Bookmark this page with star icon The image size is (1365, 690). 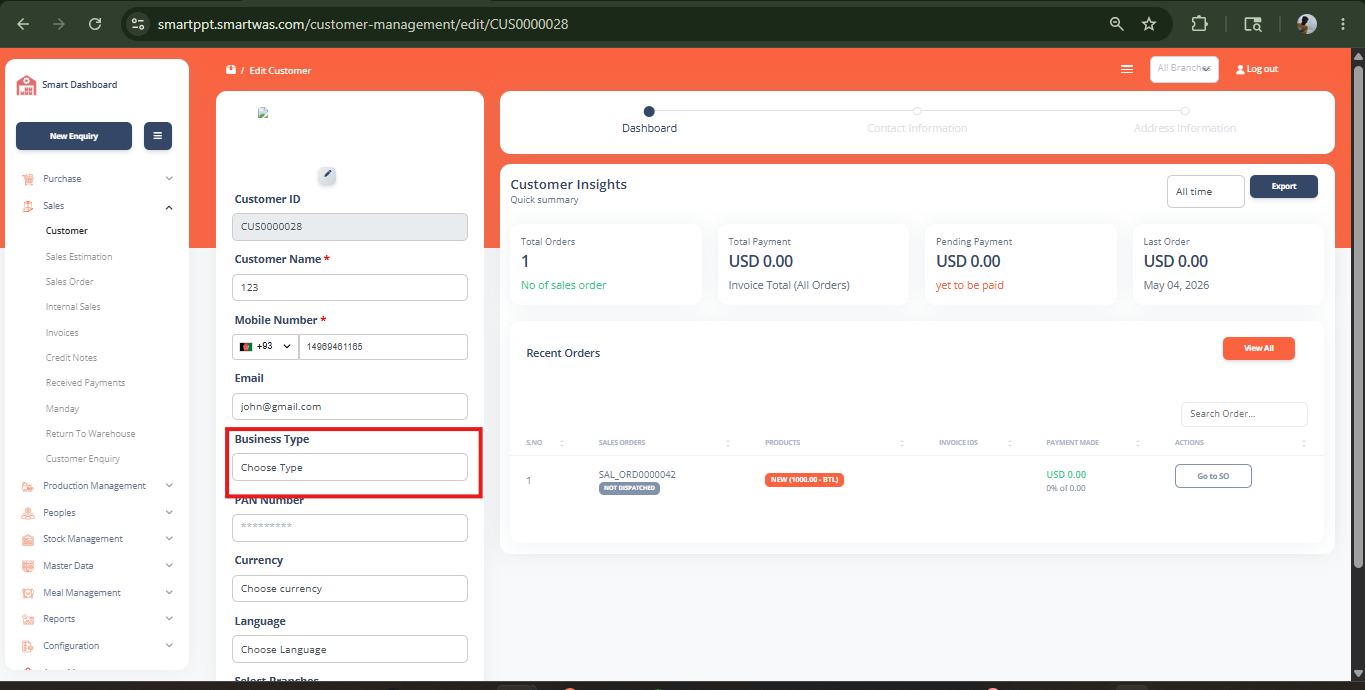coord(1149,24)
